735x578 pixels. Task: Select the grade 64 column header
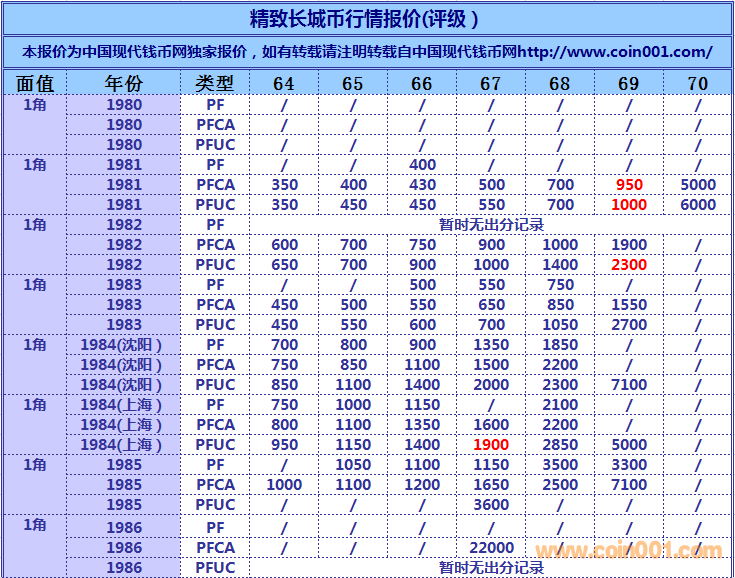click(284, 84)
